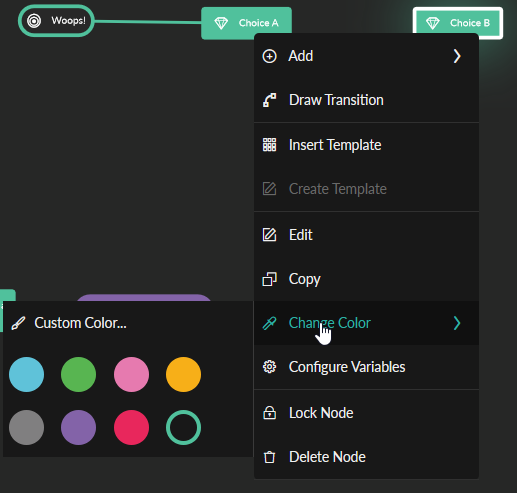Click the diamond icon on Choice A node

[x=221, y=23]
